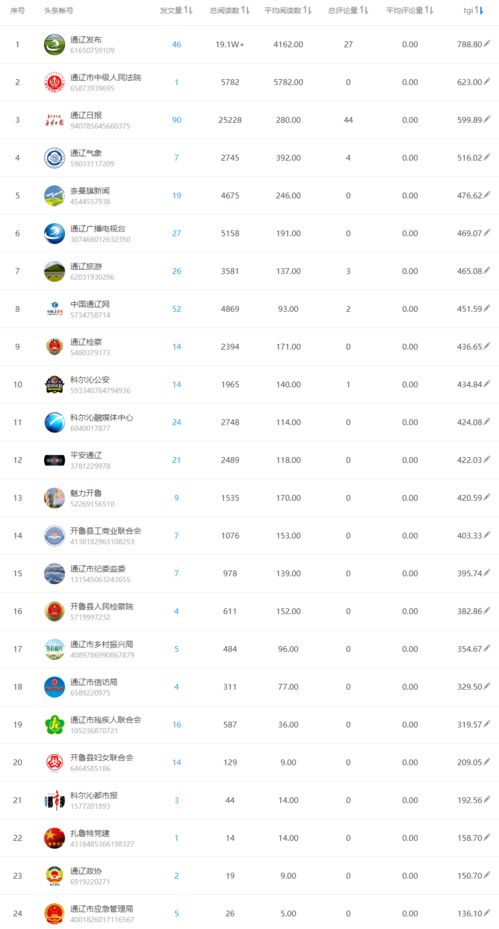Click 通辽气象 avatar icon

pyautogui.click(x=55, y=158)
